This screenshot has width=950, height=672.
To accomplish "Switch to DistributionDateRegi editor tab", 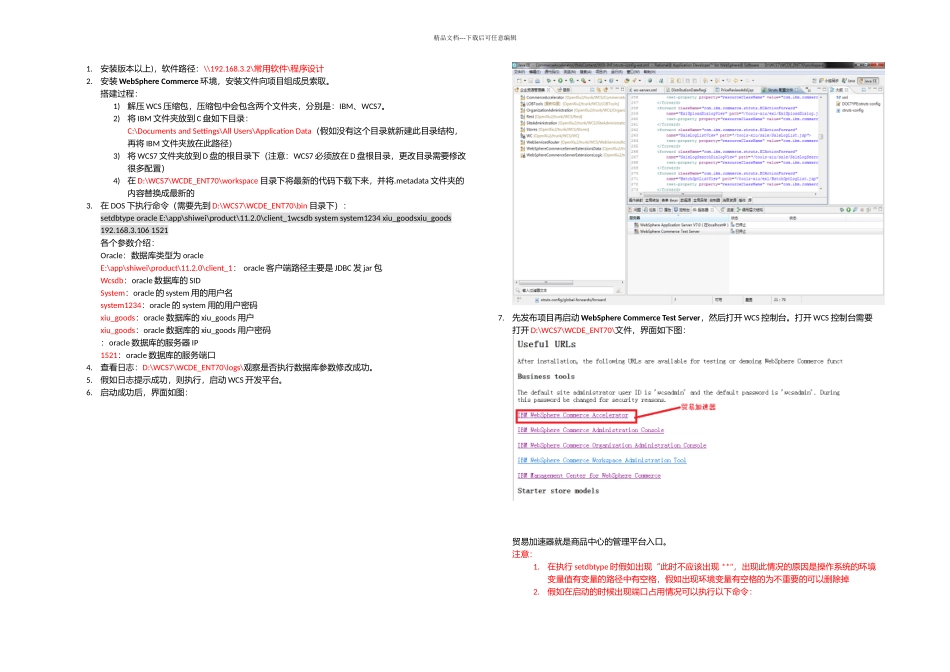I will coord(688,90).
